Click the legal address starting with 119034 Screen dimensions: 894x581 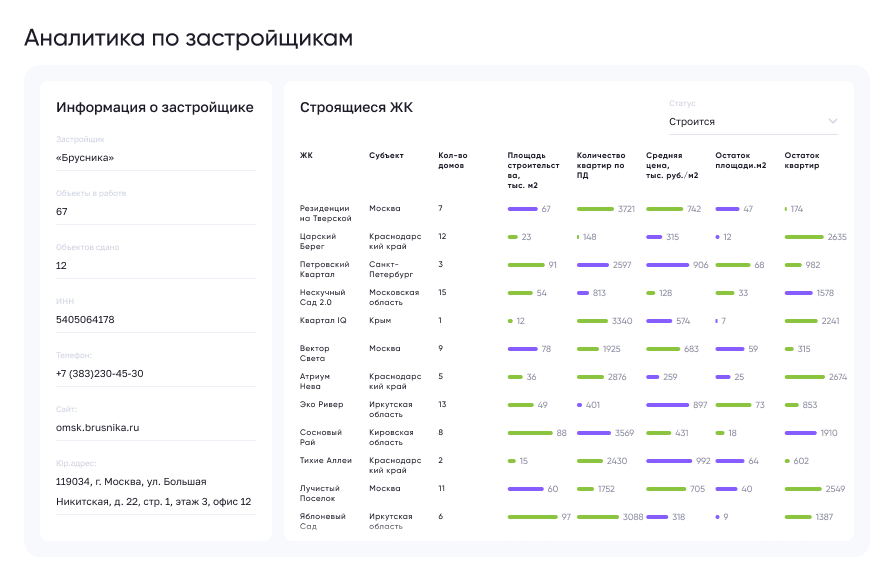(153, 491)
